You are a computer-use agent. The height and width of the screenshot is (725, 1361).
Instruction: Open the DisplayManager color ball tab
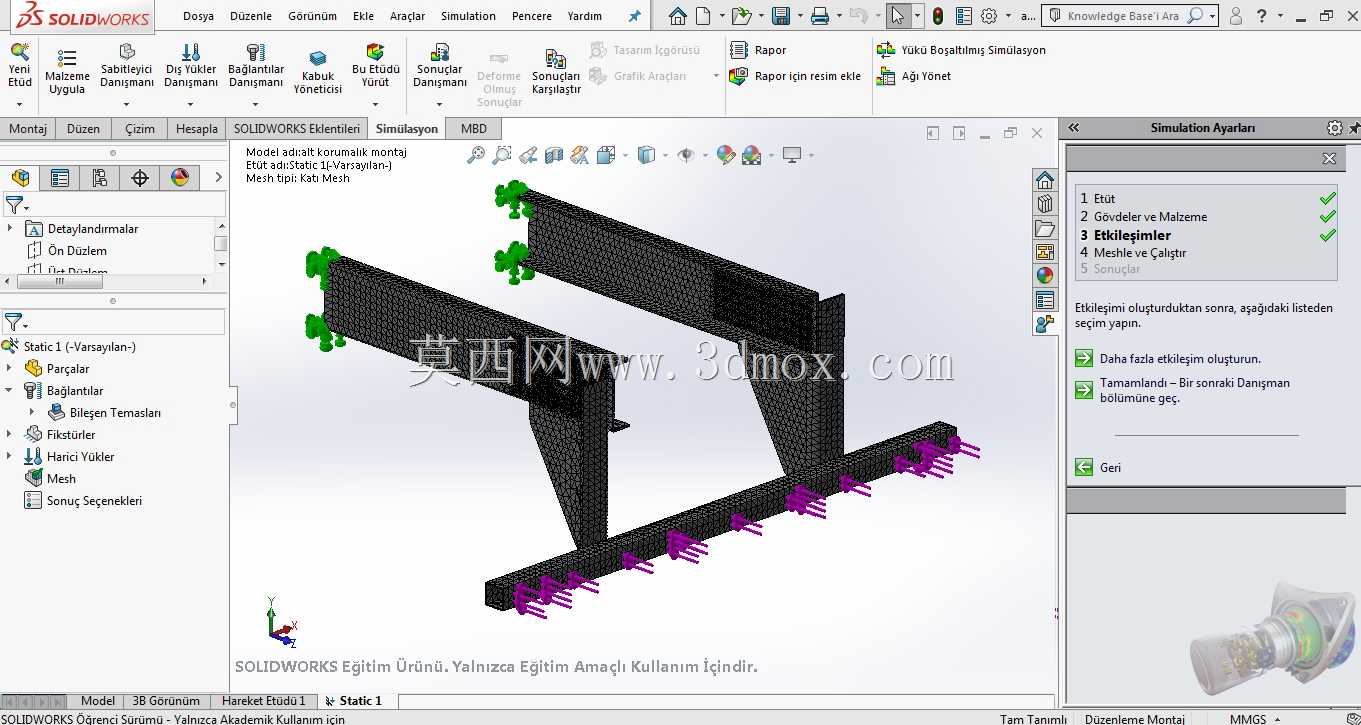point(180,178)
